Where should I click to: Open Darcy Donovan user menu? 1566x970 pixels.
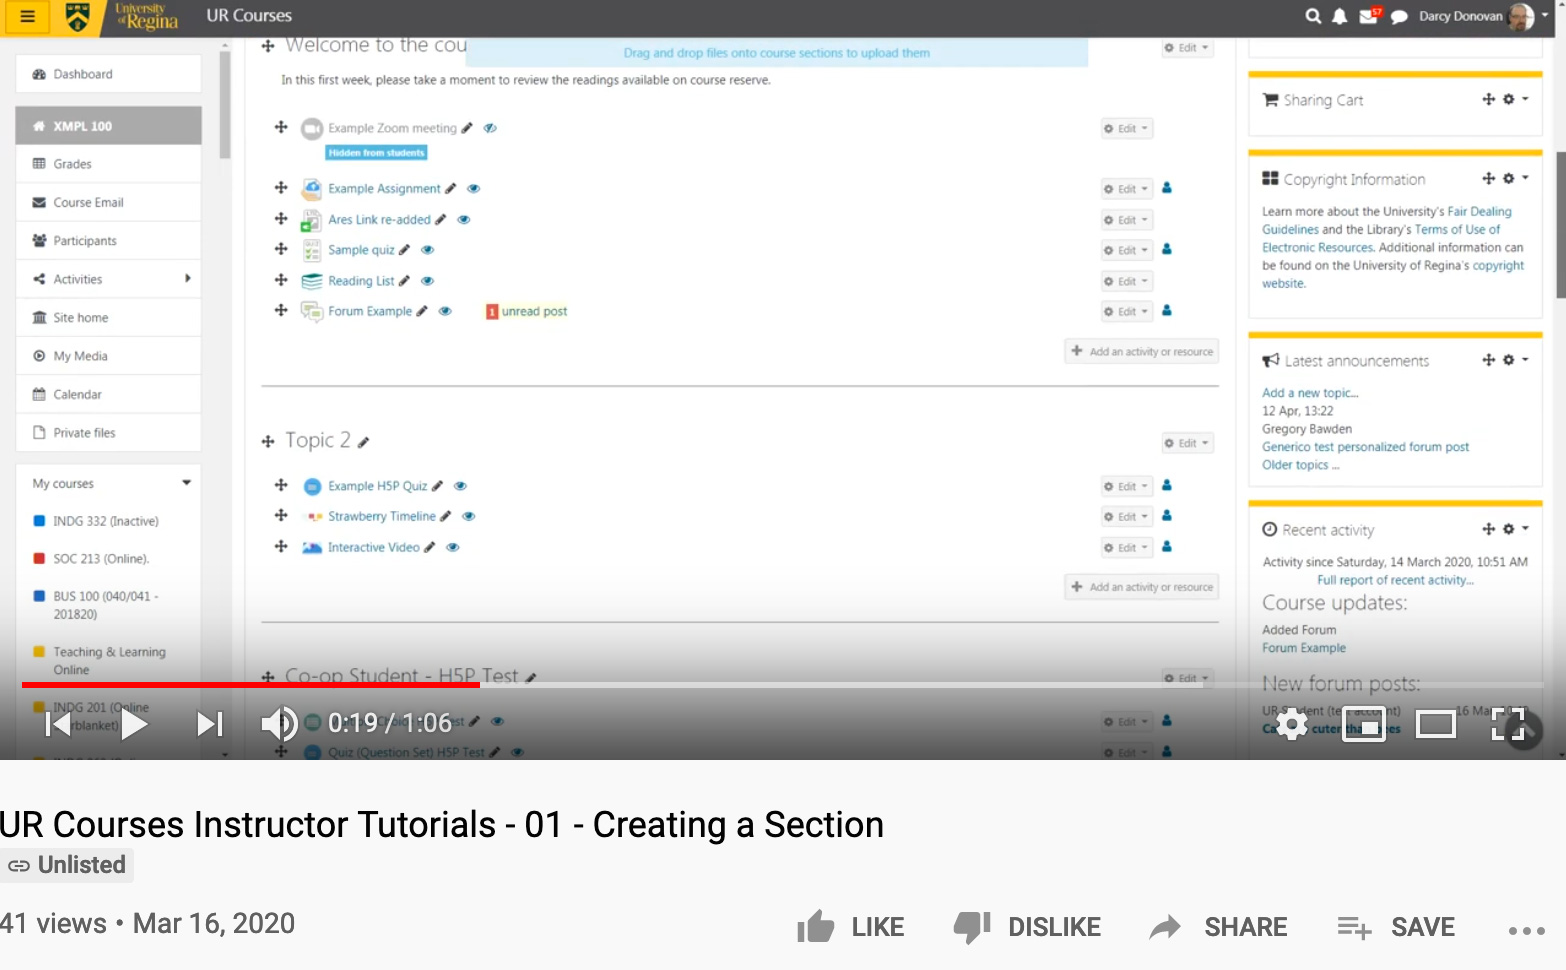click(x=1483, y=16)
